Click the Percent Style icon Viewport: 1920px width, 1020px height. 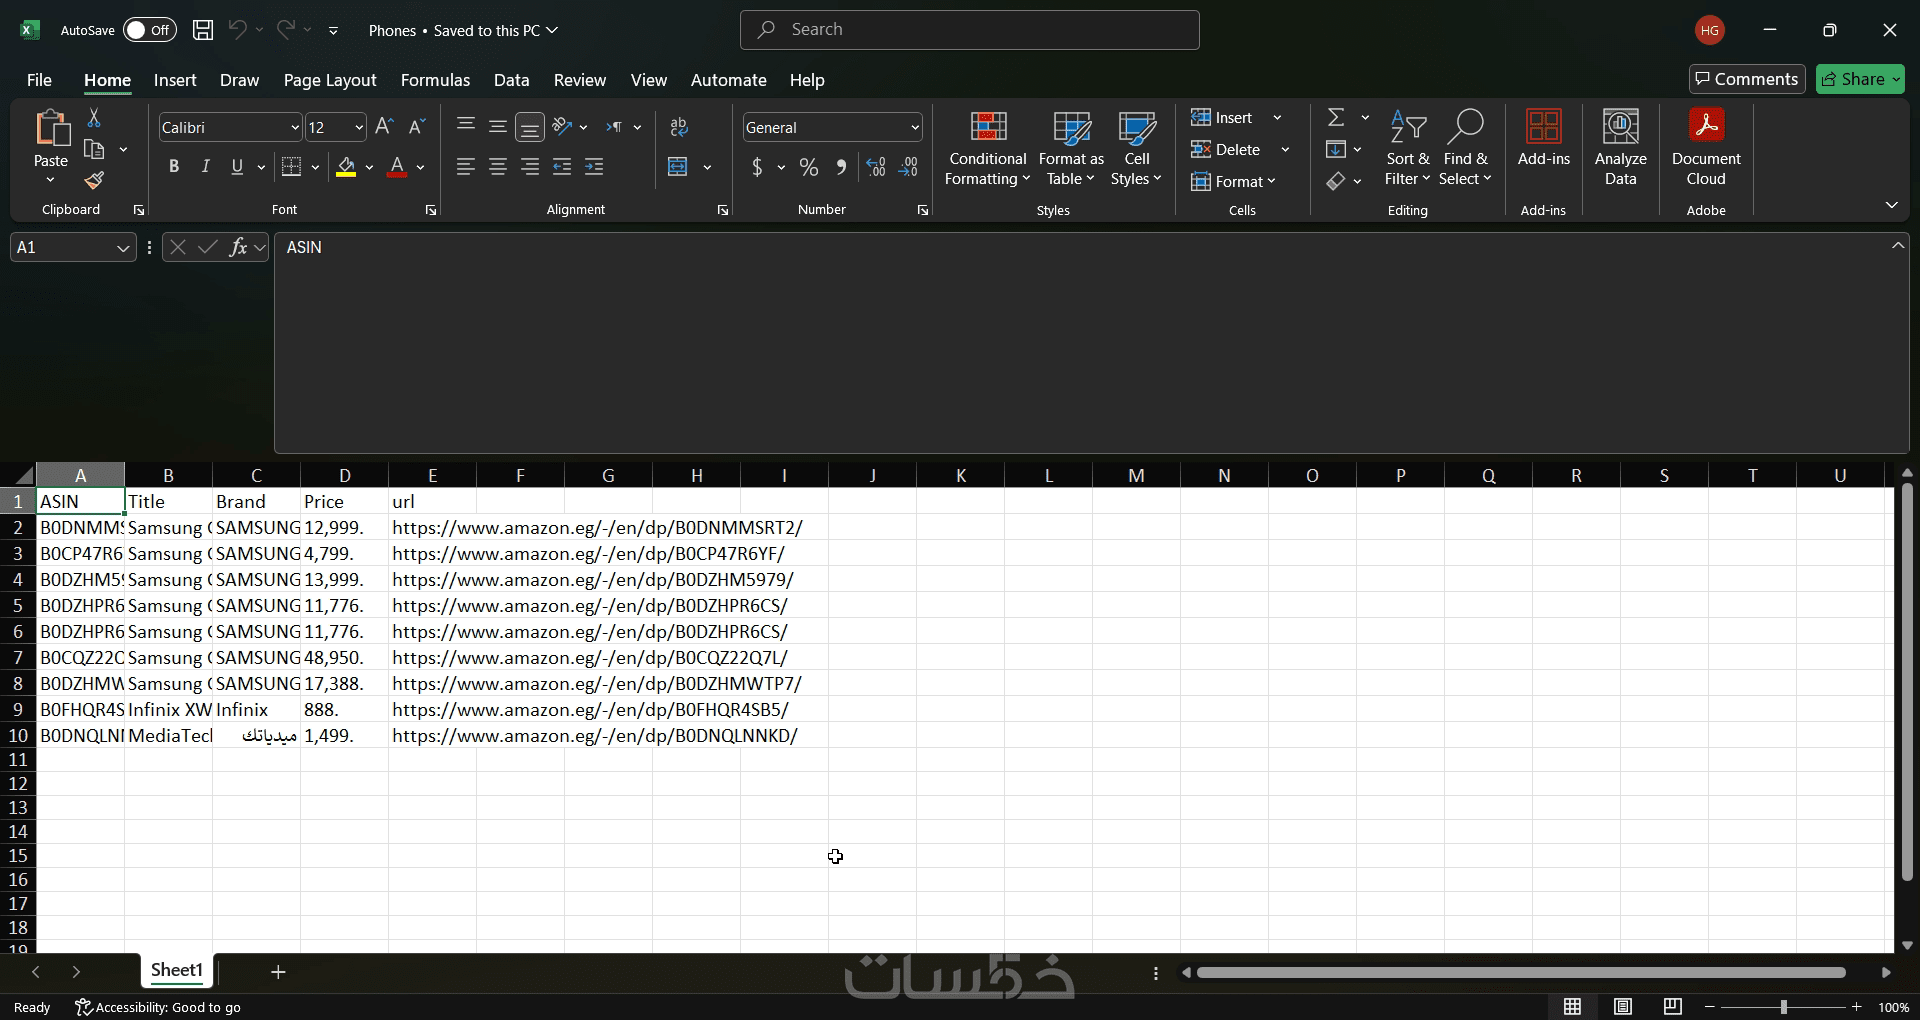click(809, 167)
